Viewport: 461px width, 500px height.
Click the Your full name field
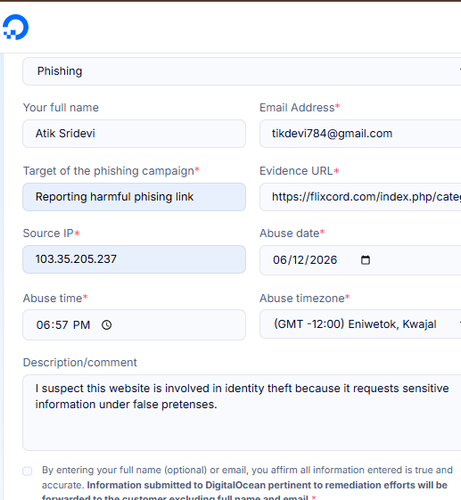pyautogui.click(x=134, y=133)
